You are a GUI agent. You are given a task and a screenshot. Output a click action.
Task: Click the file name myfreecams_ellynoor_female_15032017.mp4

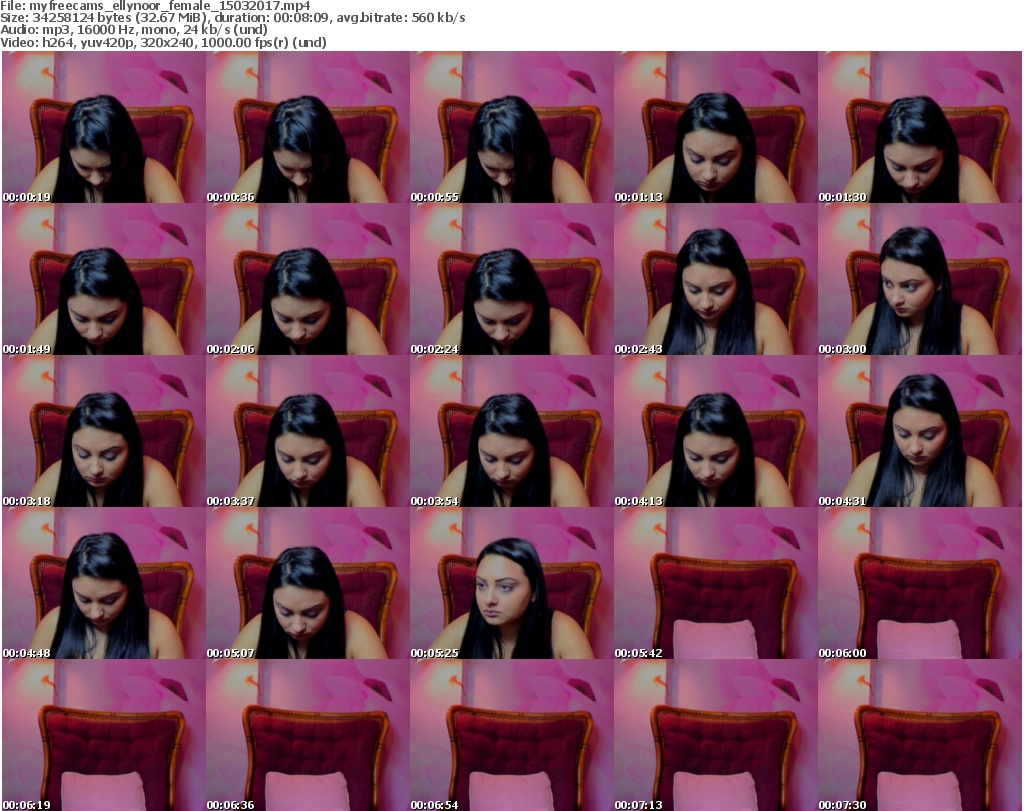point(170,6)
